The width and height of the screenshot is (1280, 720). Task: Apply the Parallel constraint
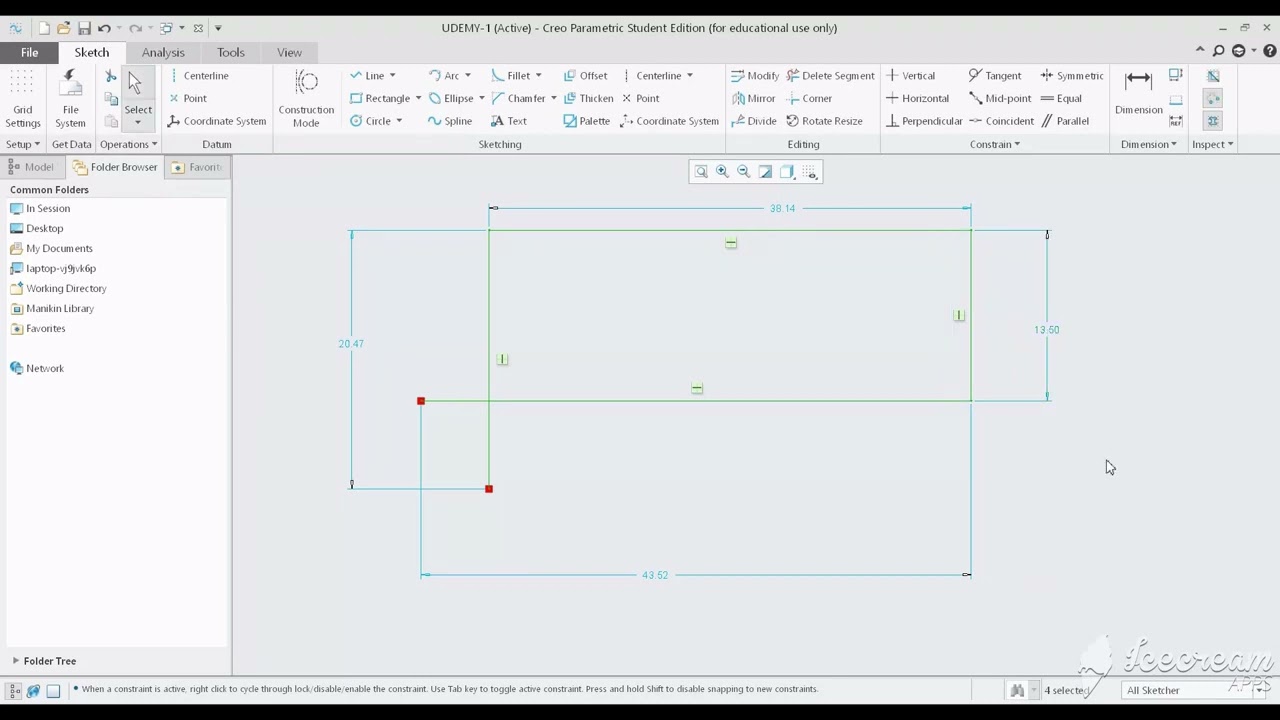pyautogui.click(x=1065, y=121)
